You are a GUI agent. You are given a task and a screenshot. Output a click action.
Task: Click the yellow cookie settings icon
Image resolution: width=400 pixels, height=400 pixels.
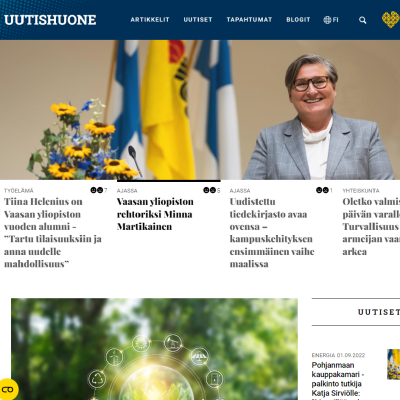8,389
